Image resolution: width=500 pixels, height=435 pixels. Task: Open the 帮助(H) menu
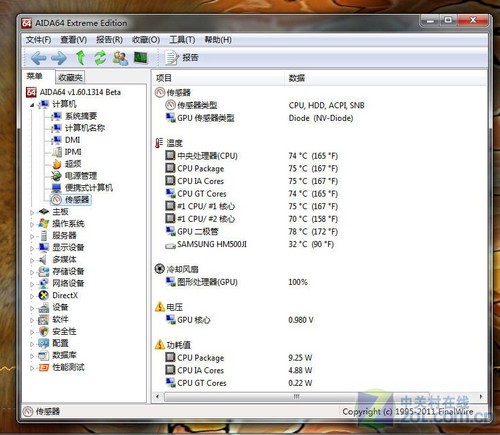218,40
